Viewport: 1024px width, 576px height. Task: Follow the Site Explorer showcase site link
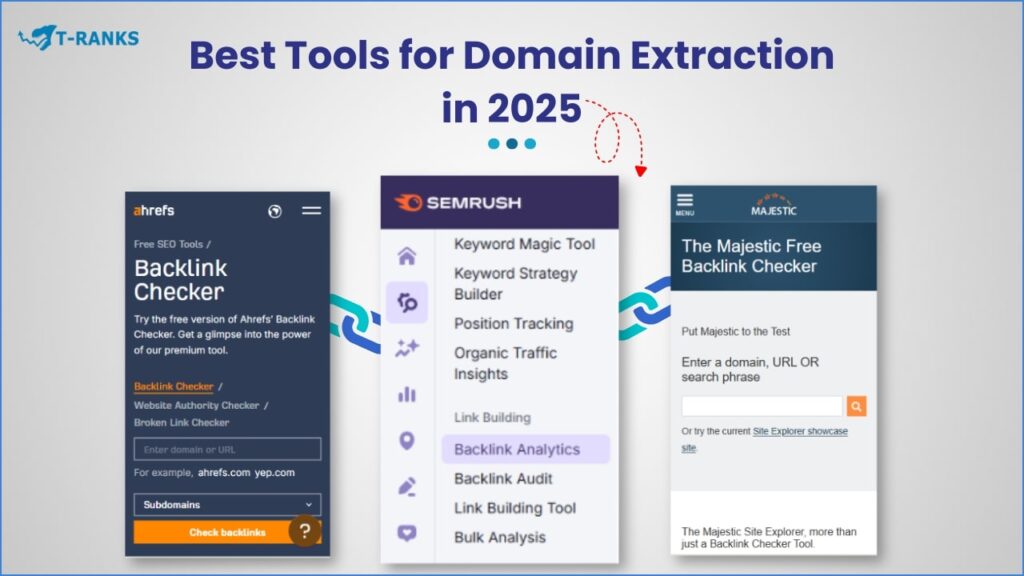[799, 431]
